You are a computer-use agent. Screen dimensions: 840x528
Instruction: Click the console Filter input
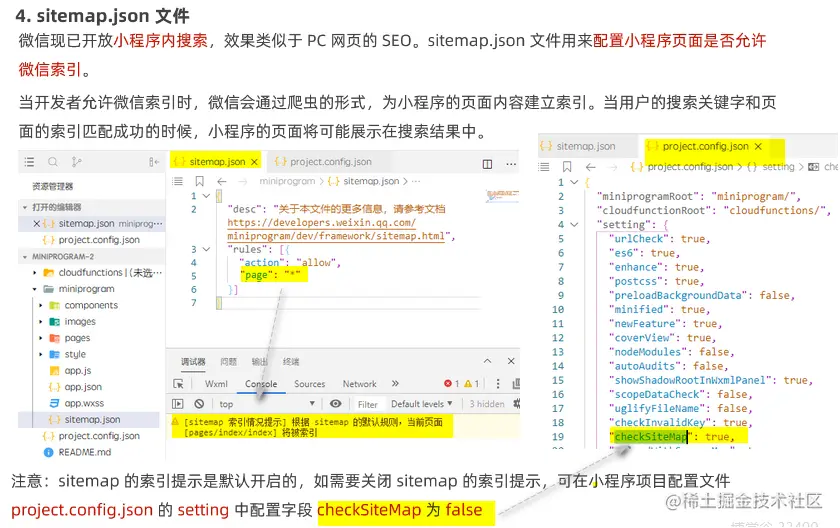click(368, 404)
